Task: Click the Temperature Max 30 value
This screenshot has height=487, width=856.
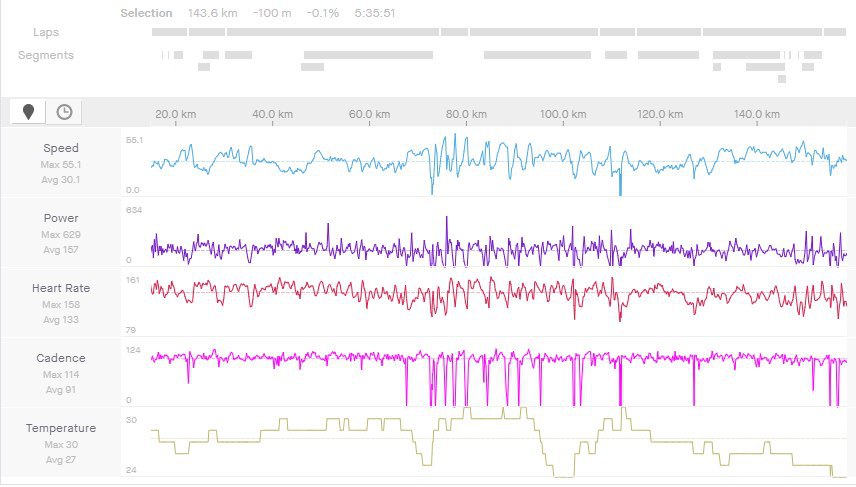Action: [61, 444]
